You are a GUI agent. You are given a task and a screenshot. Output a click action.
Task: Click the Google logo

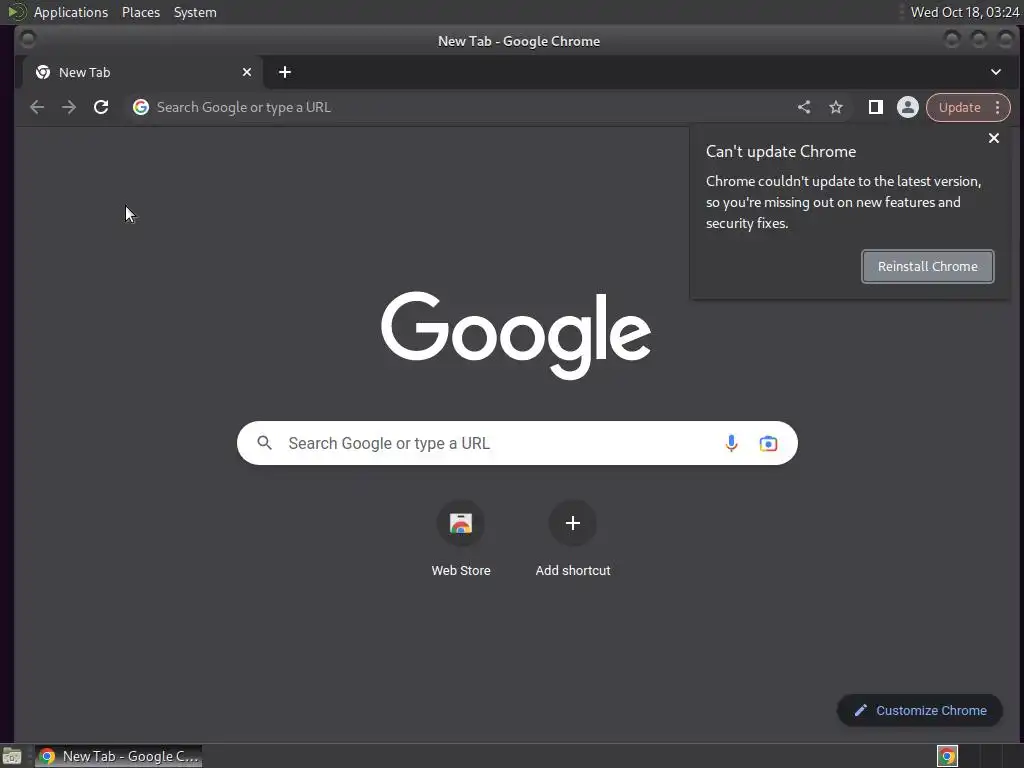pyautogui.click(x=516, y=335)
